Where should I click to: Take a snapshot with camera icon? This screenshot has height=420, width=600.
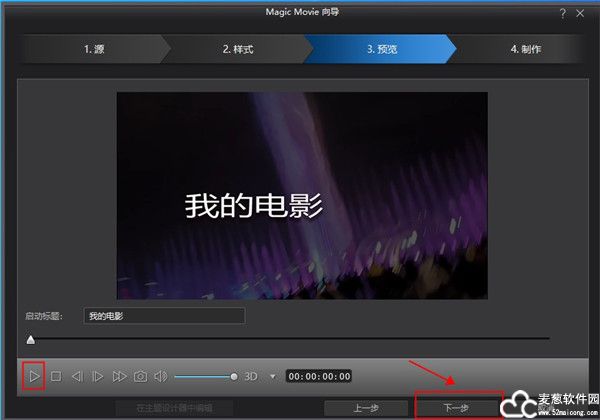141,376
